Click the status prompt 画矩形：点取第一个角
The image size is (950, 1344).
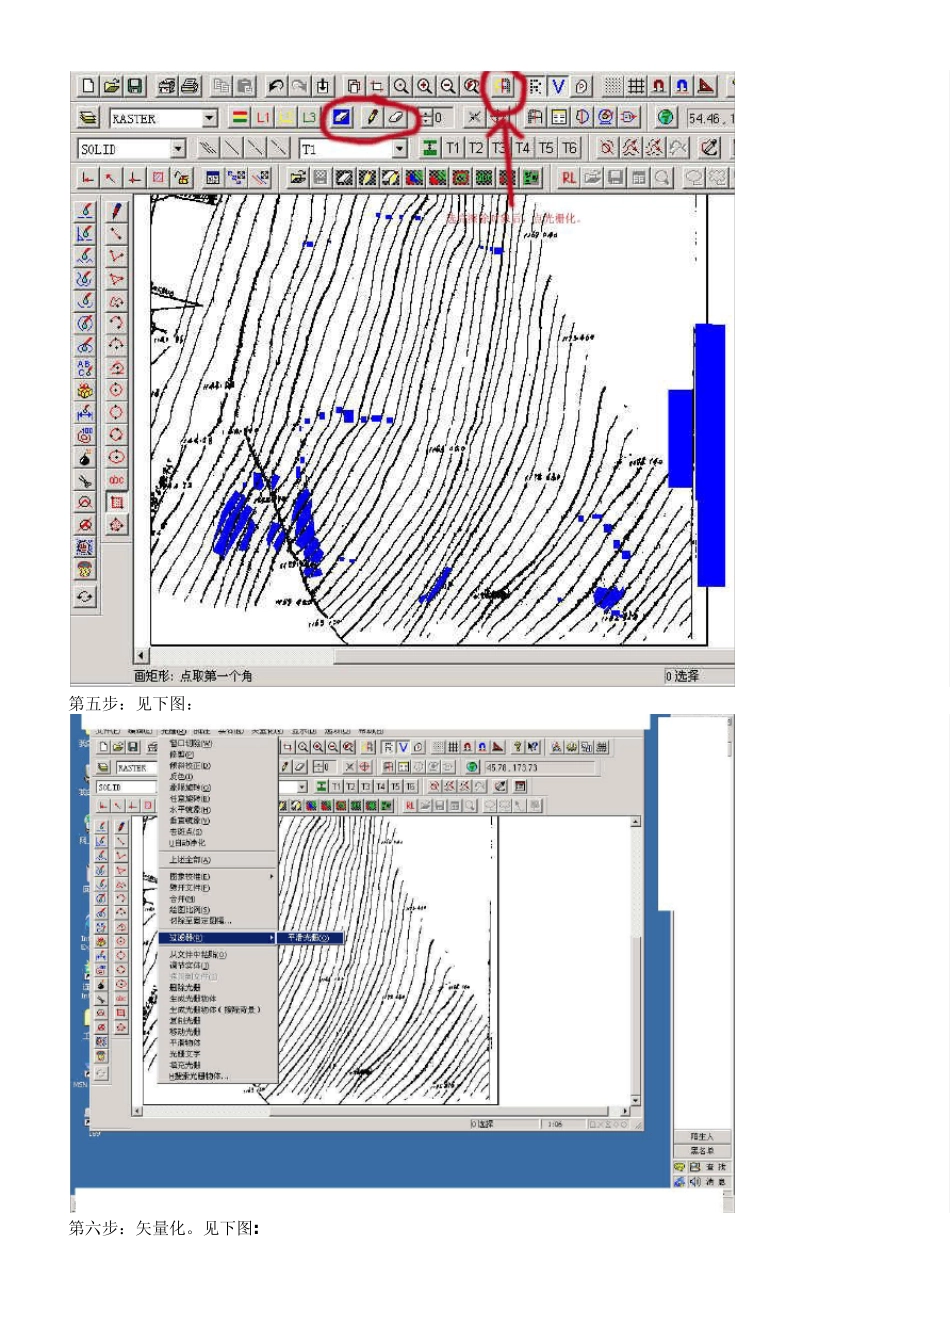(x=193, y=676)
